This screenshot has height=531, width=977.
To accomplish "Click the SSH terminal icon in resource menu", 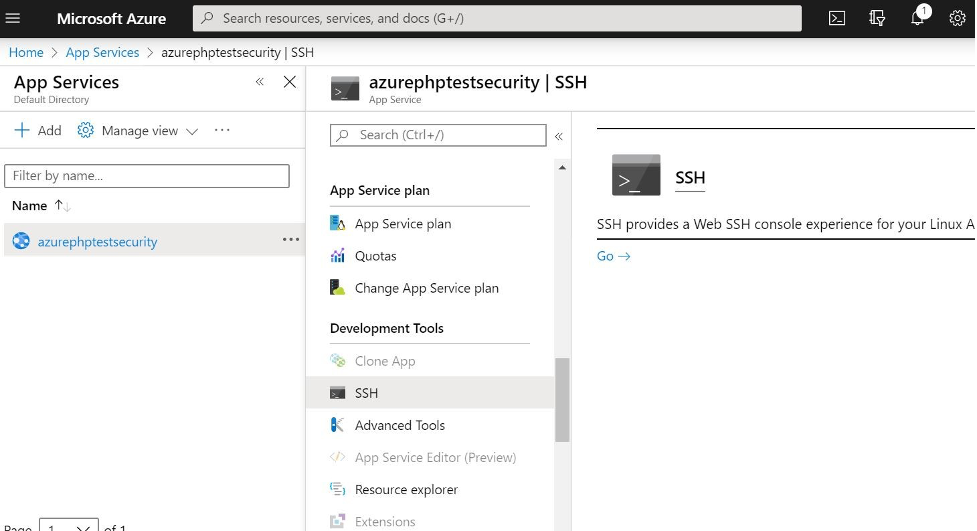I will tap(337, 393).
